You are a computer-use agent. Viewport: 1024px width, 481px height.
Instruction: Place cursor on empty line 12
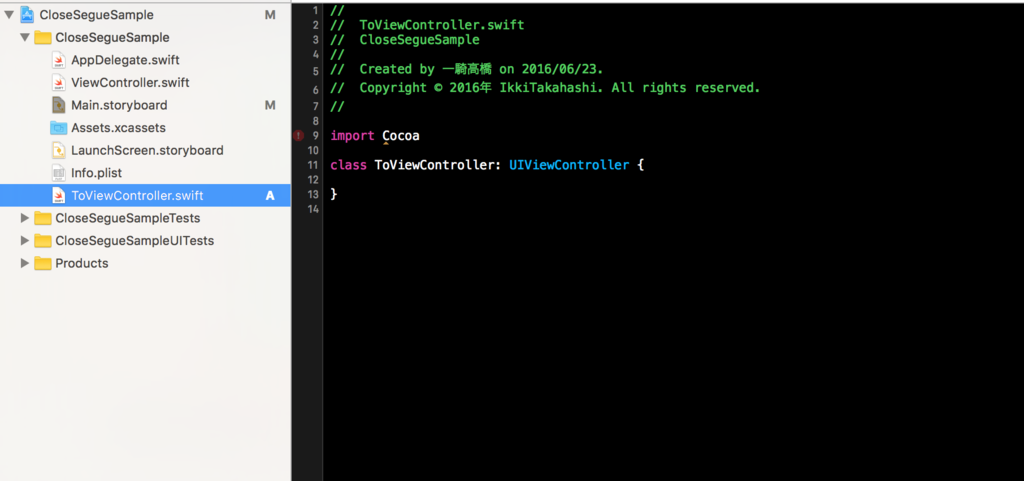[x=673, y=179]
